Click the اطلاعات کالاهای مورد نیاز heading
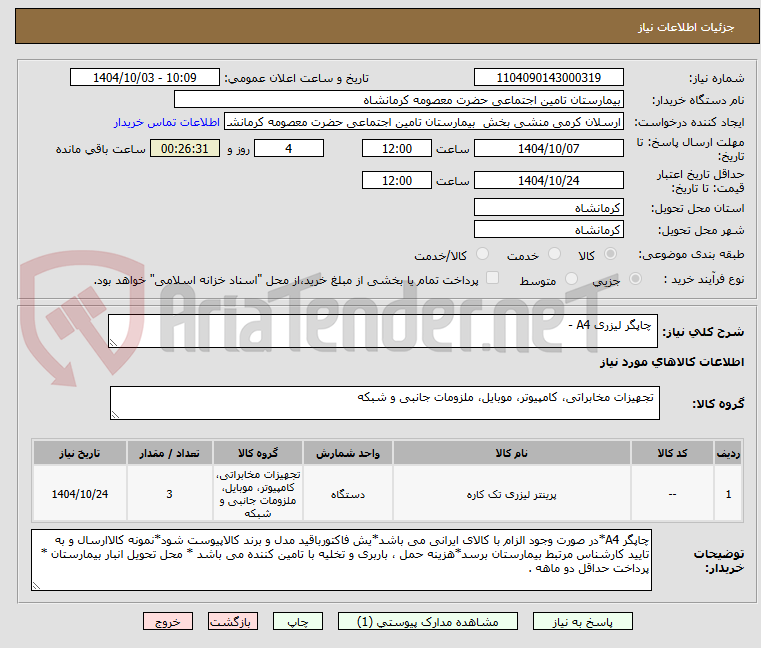This screenshot has height=648, width=761. tap(672, 362)
